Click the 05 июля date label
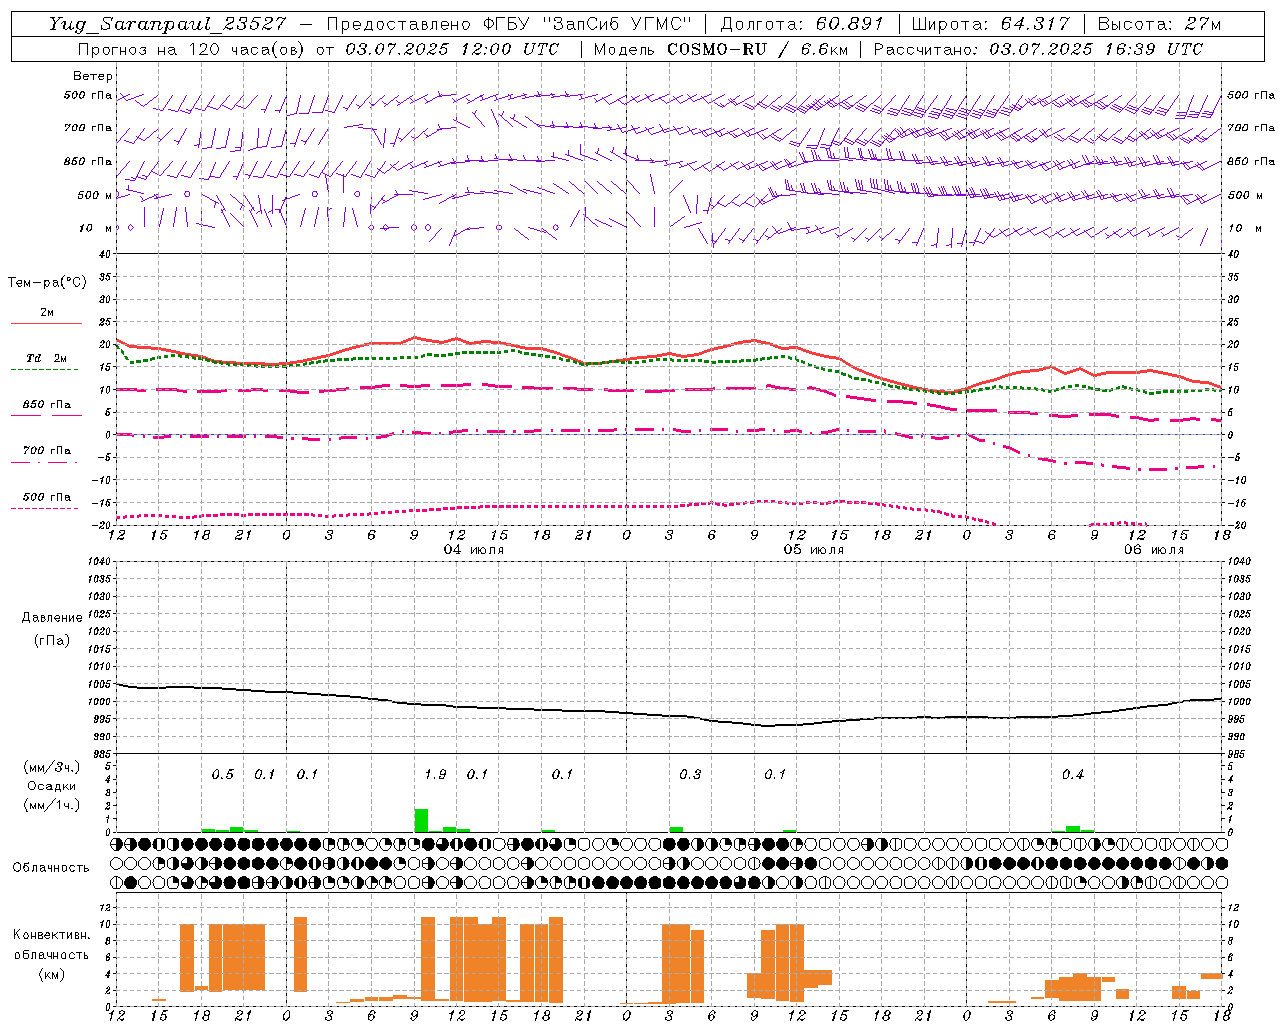This screenshot has width=1280, height=1024. [x=814, y=550]
